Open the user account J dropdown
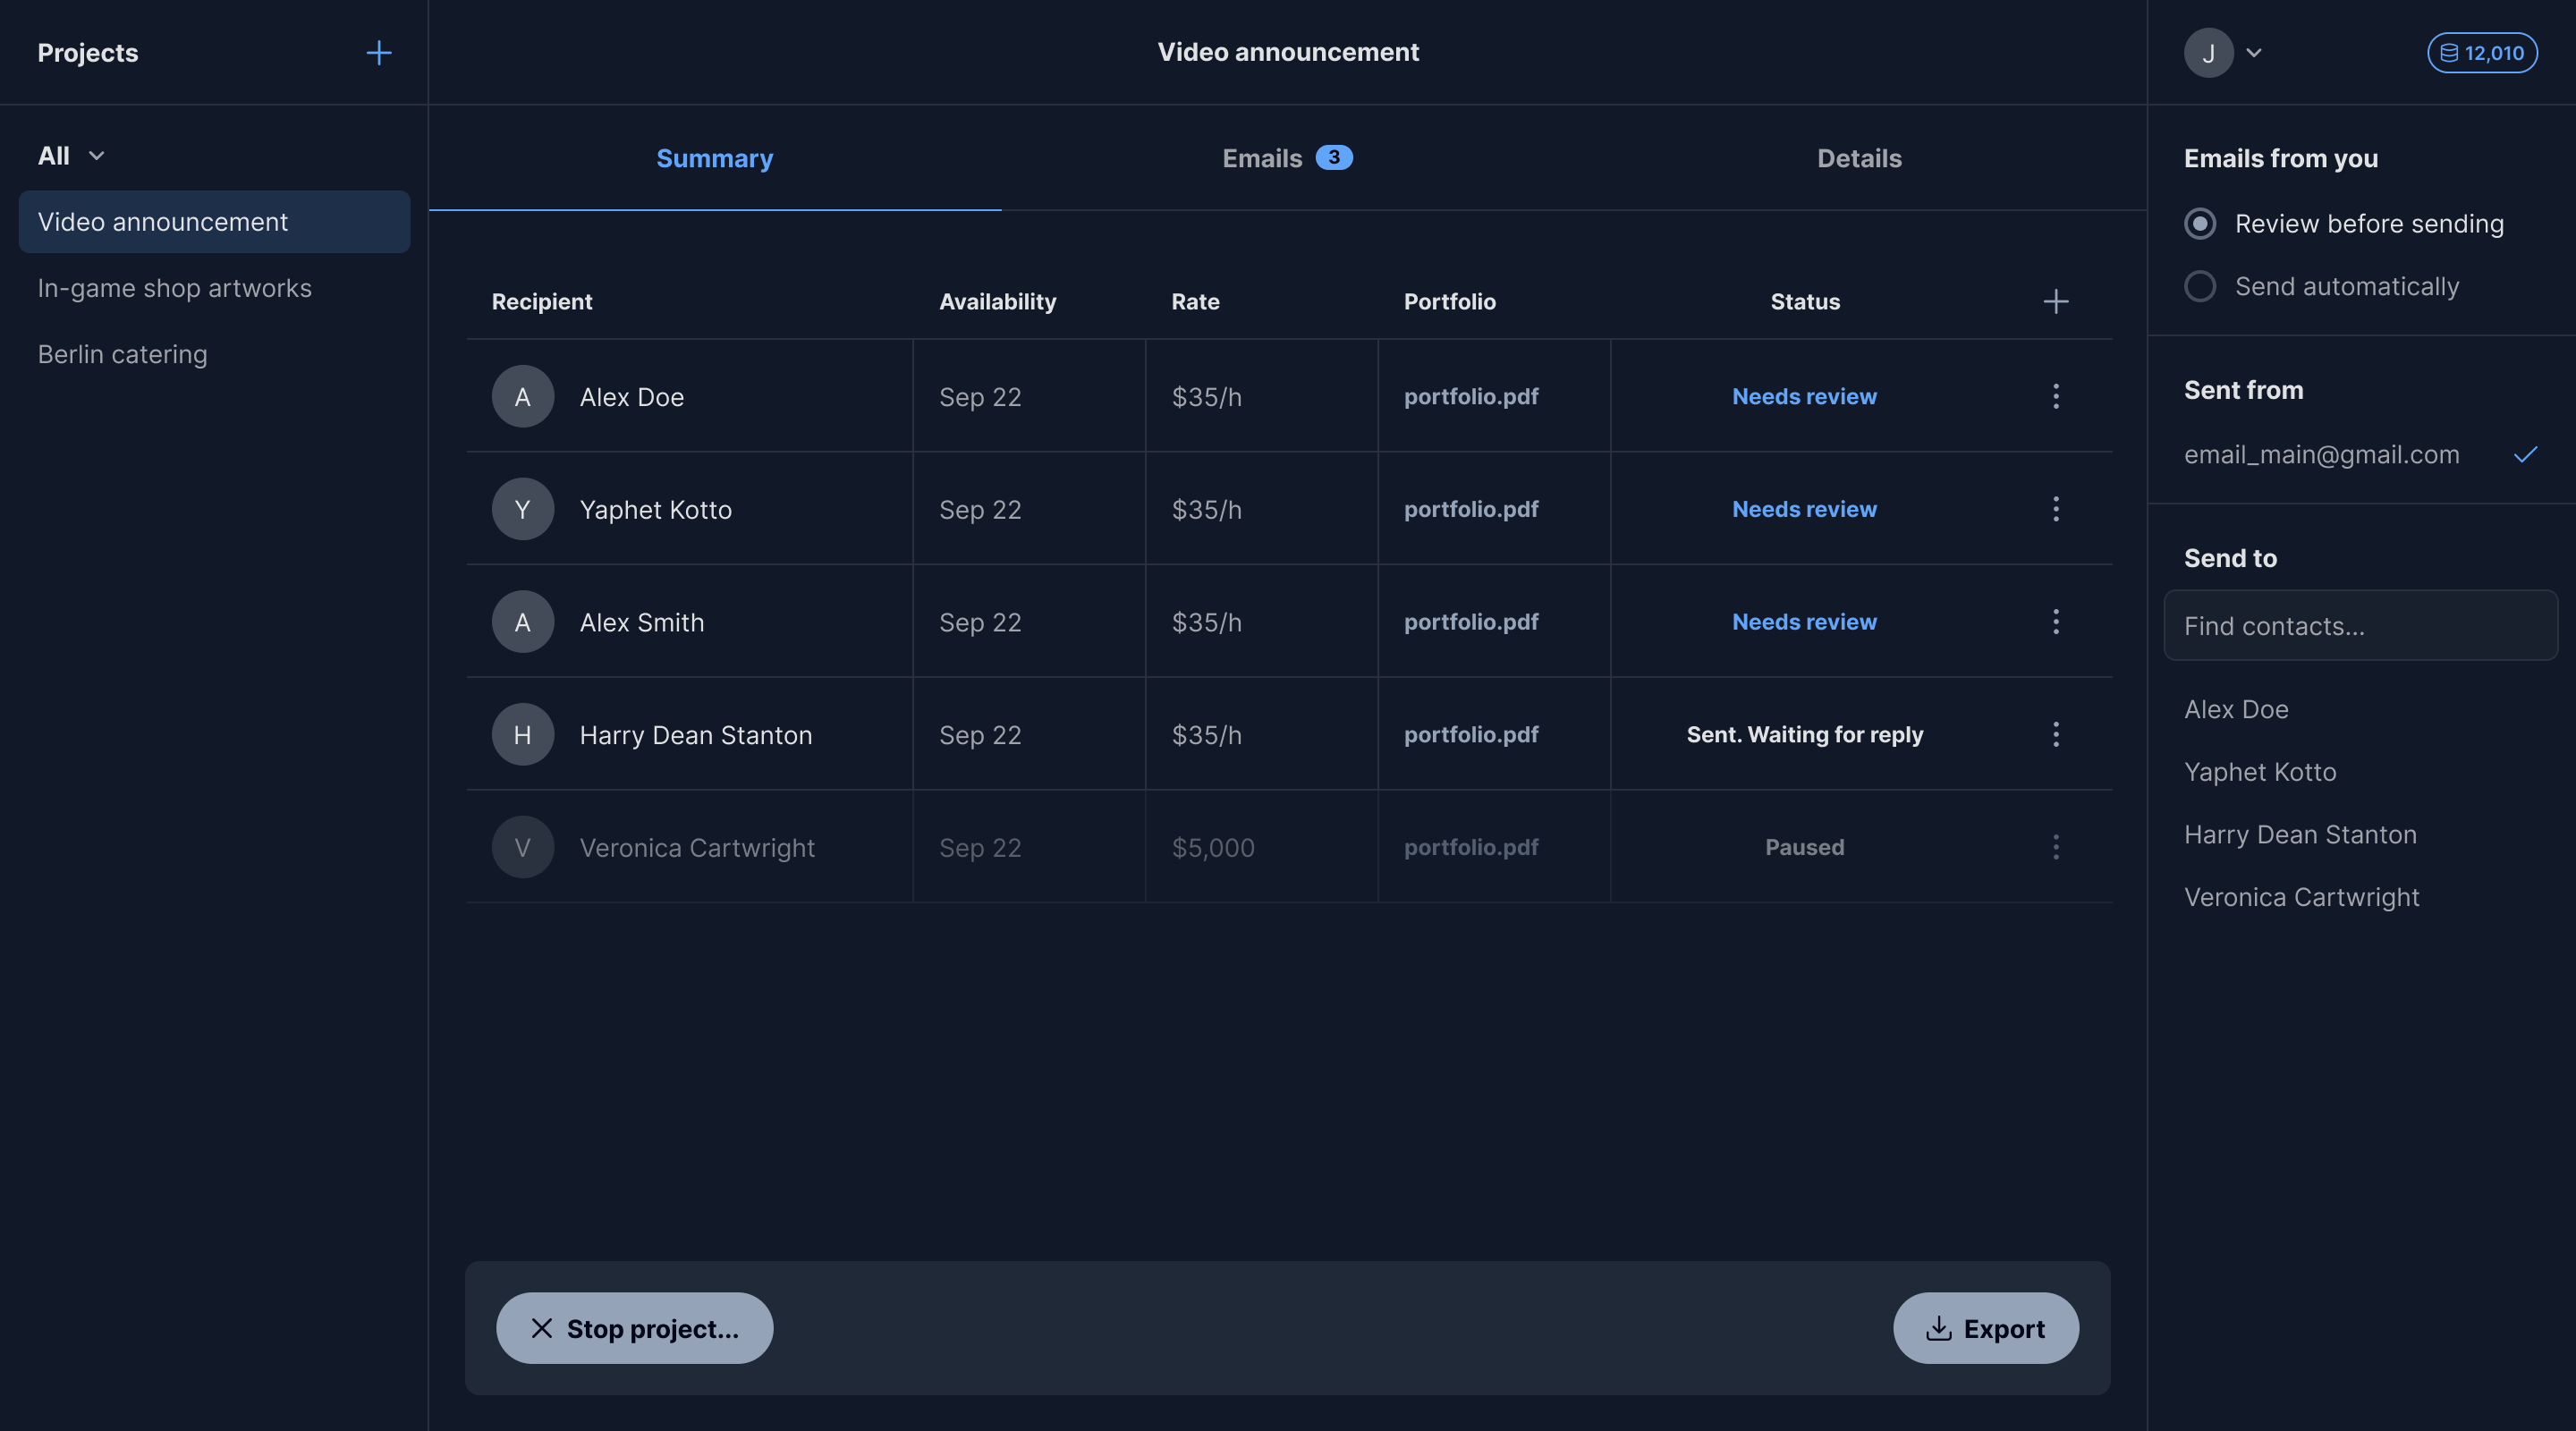The width and height of the screenshot is (2576, 1431). tap(2222, 53)
